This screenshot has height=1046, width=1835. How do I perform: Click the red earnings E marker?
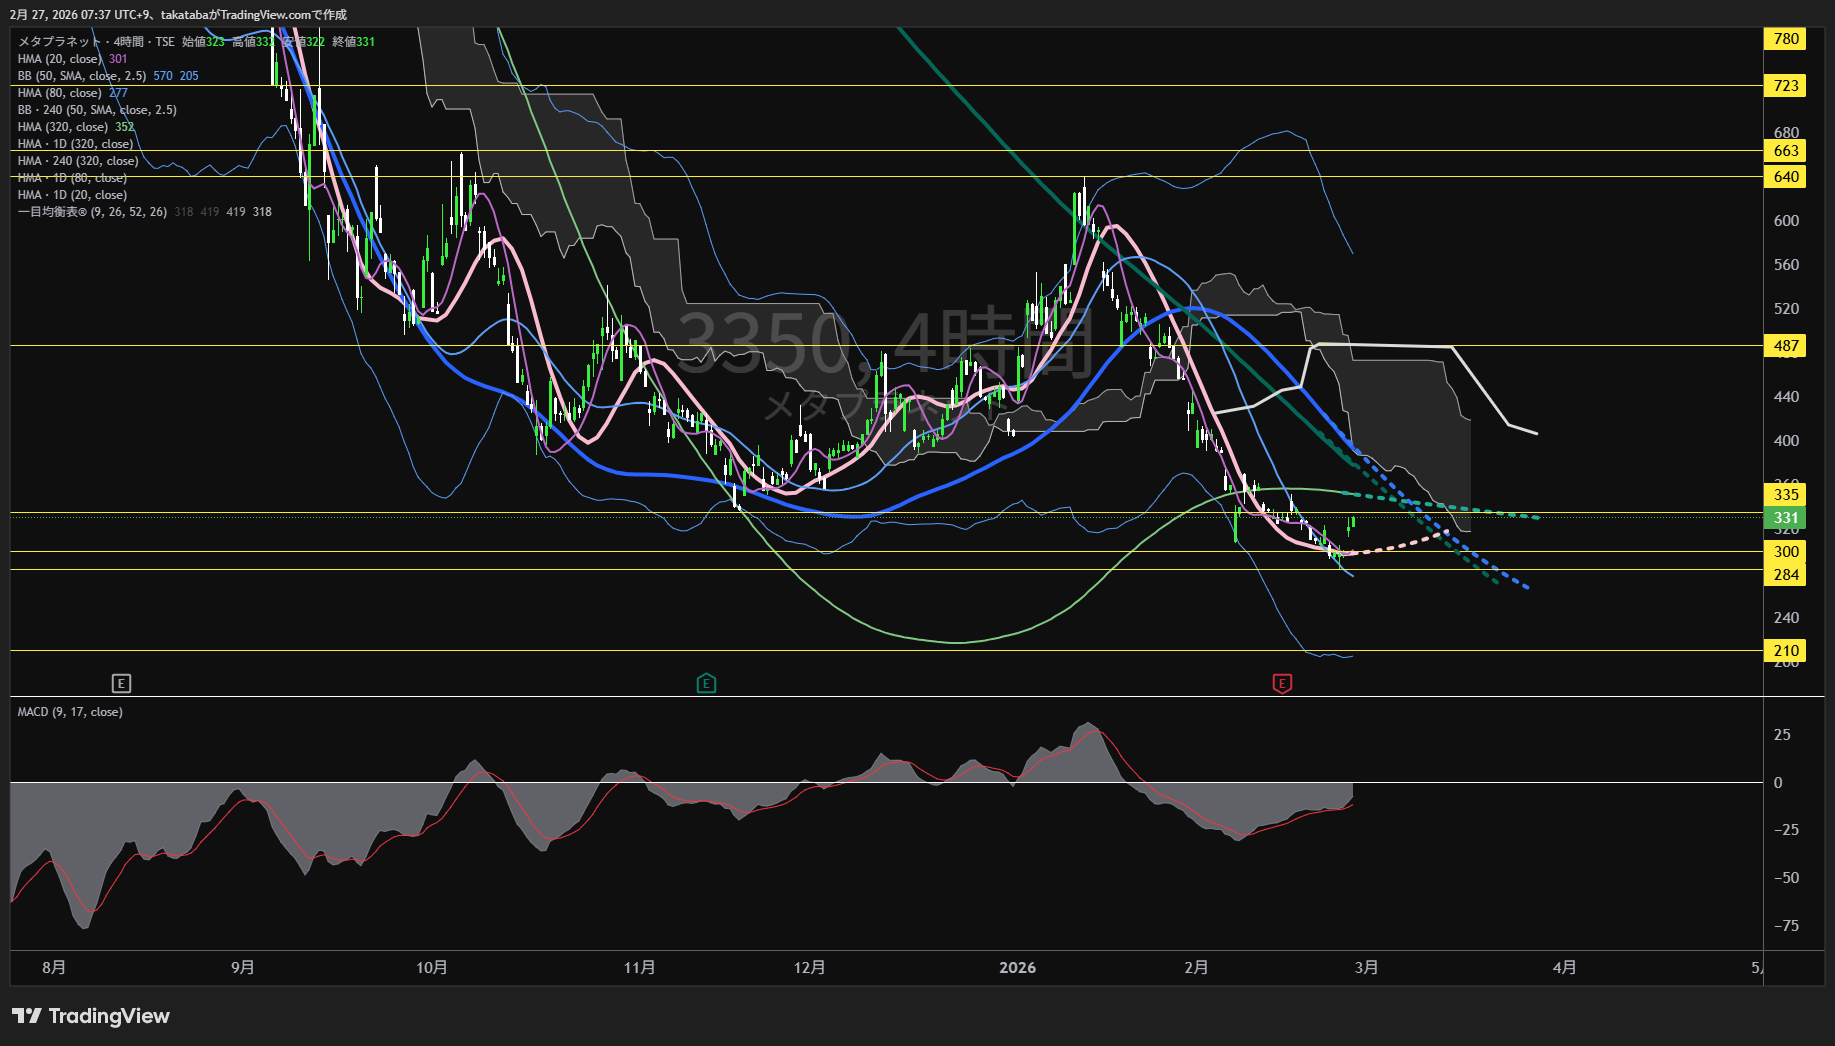tap(1282, 684)
